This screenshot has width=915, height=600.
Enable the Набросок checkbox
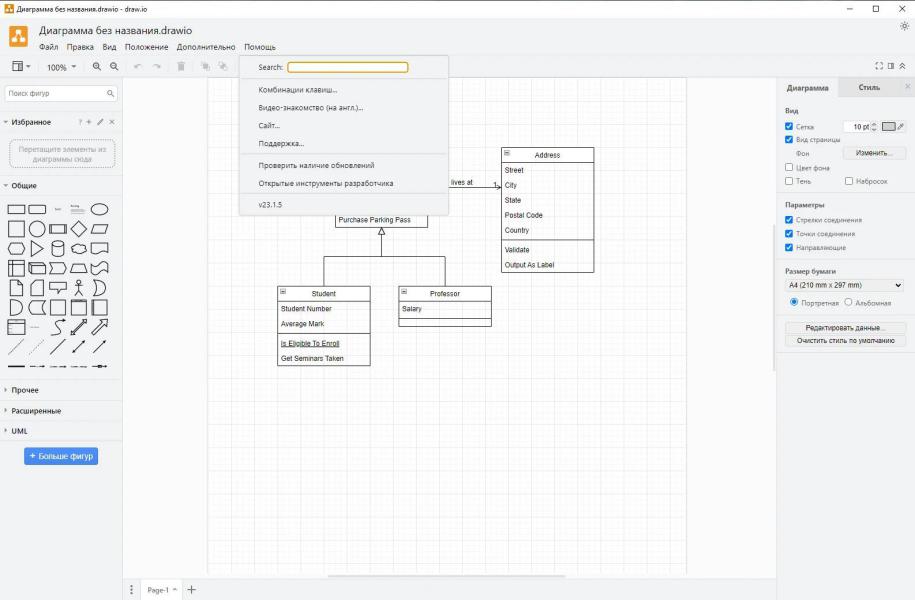pyautogui.click(x=849, y=181)
